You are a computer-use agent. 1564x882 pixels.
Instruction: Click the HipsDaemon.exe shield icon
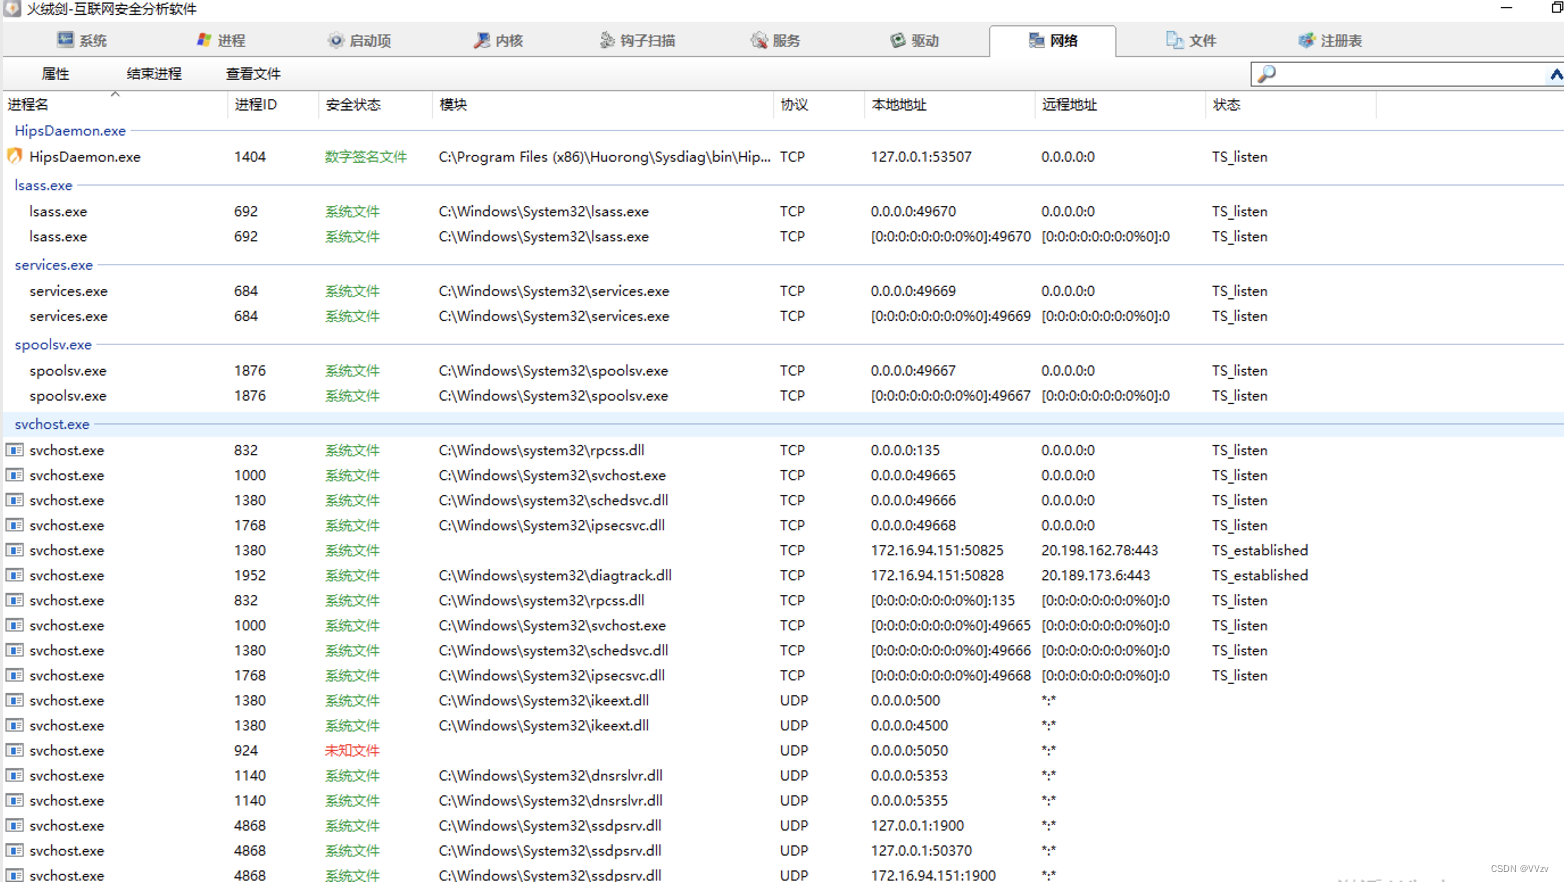point(15,156)
